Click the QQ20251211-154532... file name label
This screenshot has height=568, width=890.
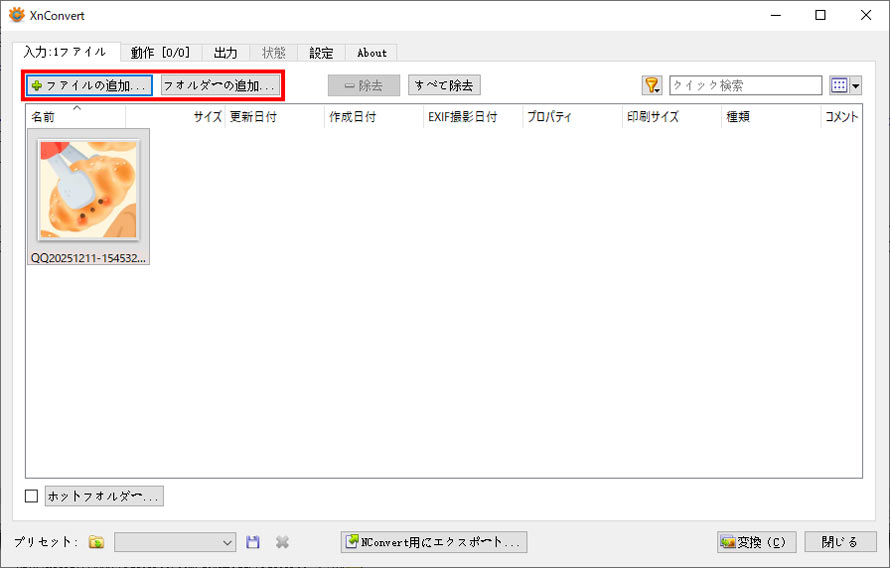click(x=88, y=258)
